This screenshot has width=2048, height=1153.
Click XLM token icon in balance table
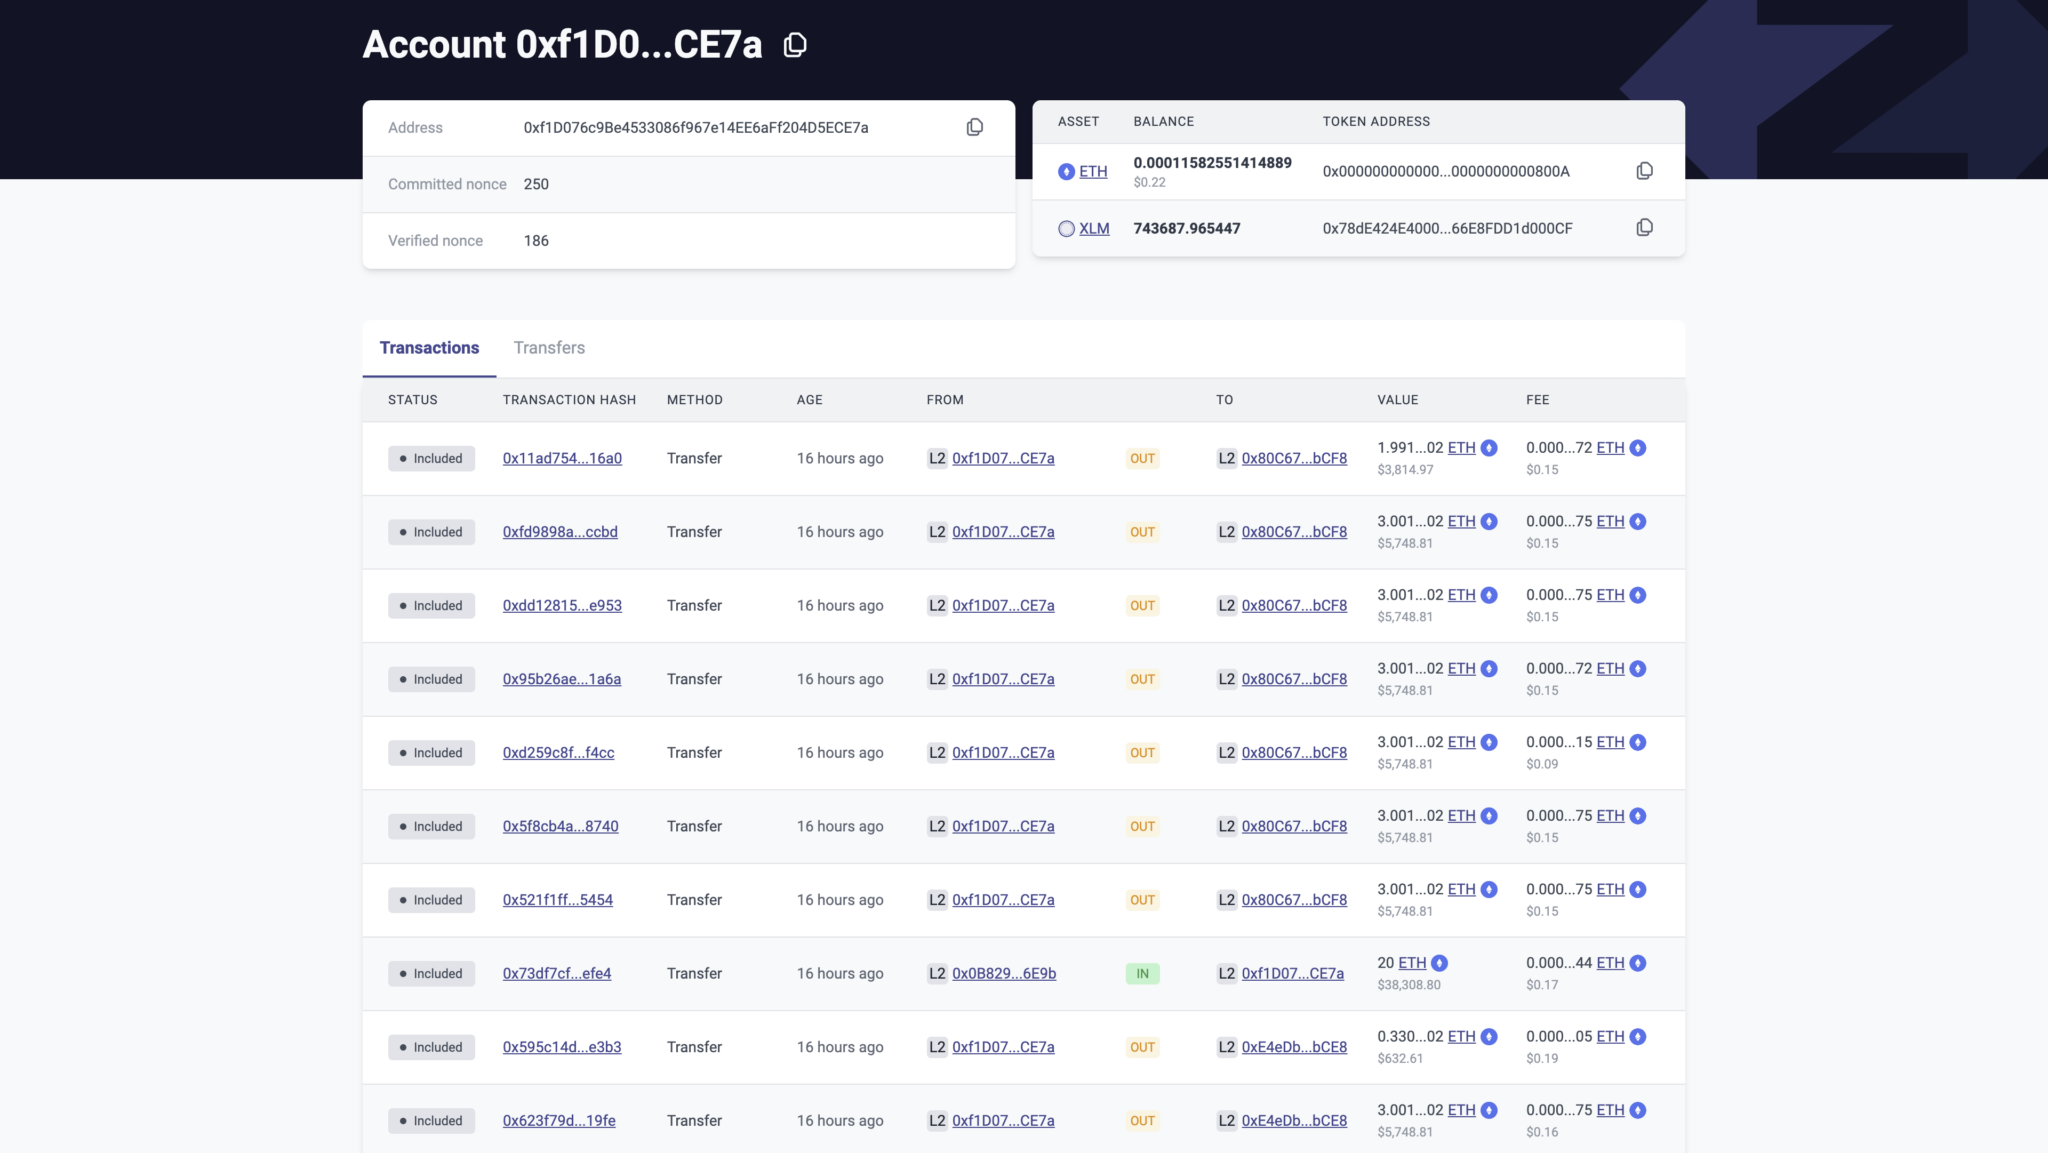tap(1066, 228)
